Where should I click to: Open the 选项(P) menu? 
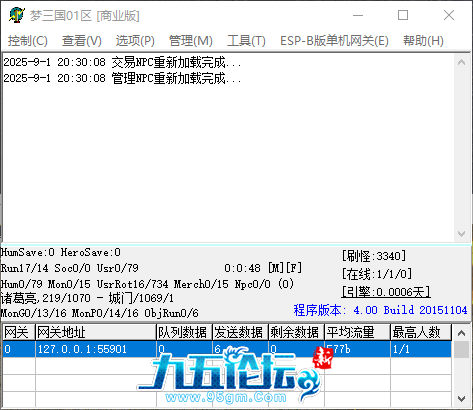click(x=135, y=41)
